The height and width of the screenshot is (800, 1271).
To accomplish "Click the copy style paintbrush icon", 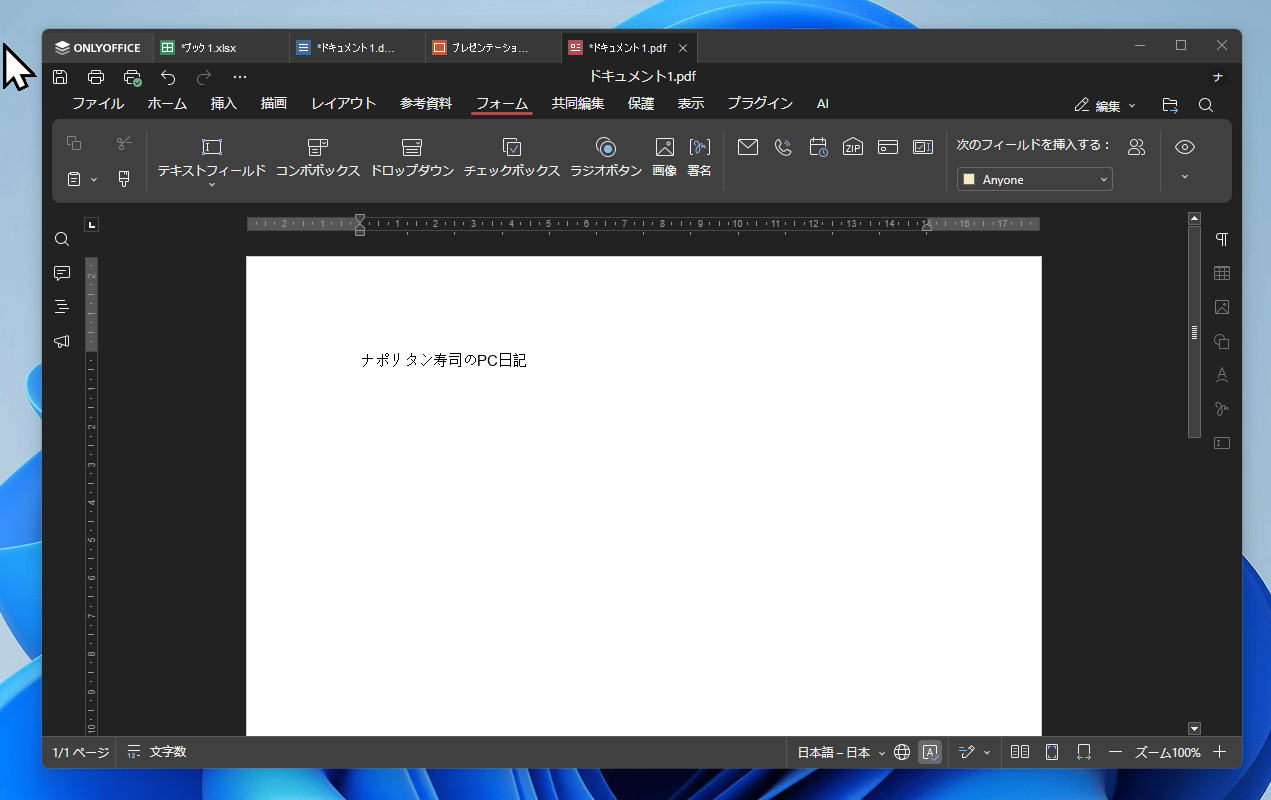I will [124, 179].
